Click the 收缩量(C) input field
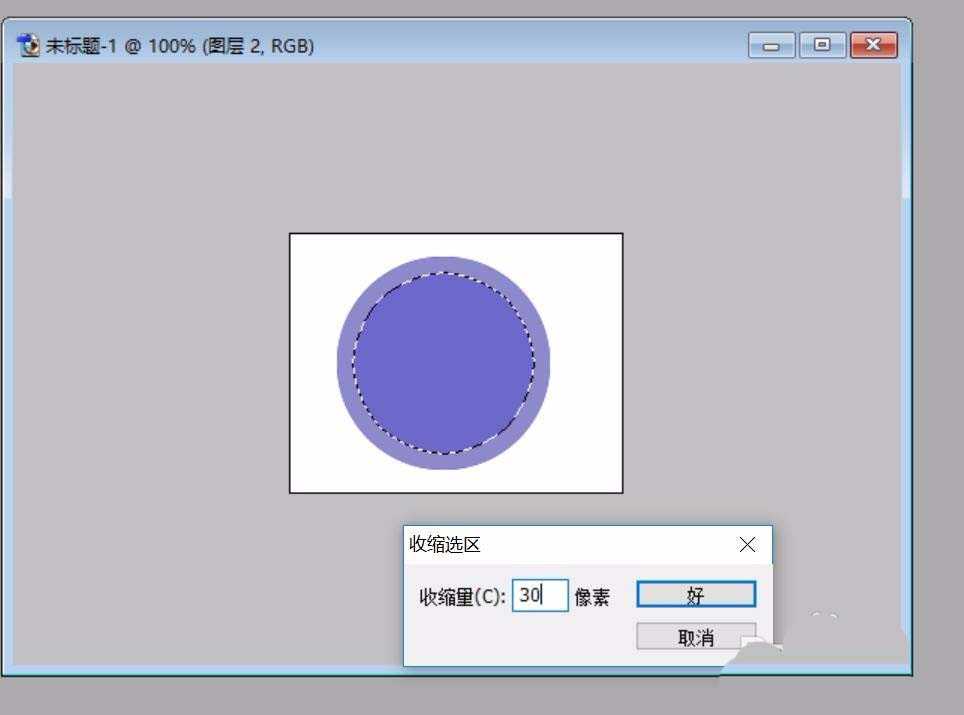964x715 pixels. tap(540, 594)
